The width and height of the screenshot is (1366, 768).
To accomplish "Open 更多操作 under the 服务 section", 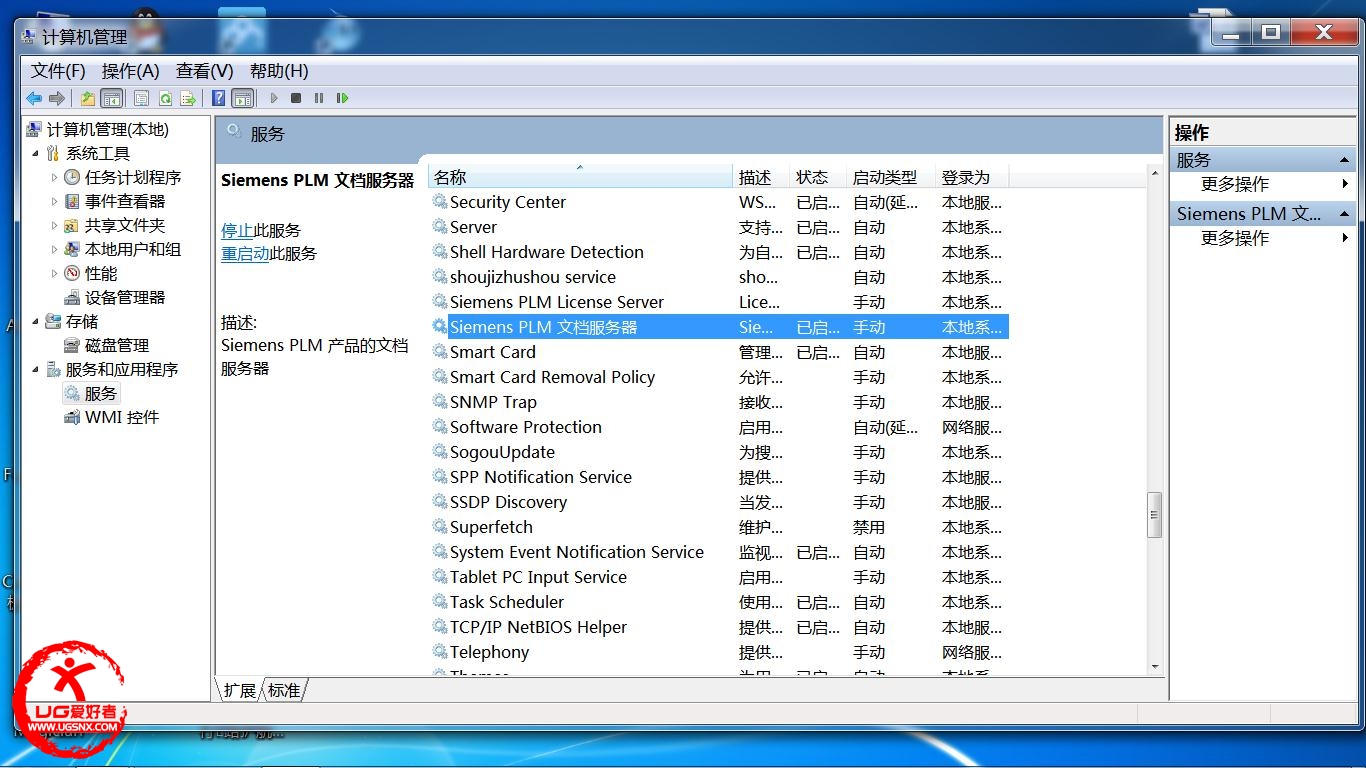I will pyautogui.click(x=1235, y=184).
